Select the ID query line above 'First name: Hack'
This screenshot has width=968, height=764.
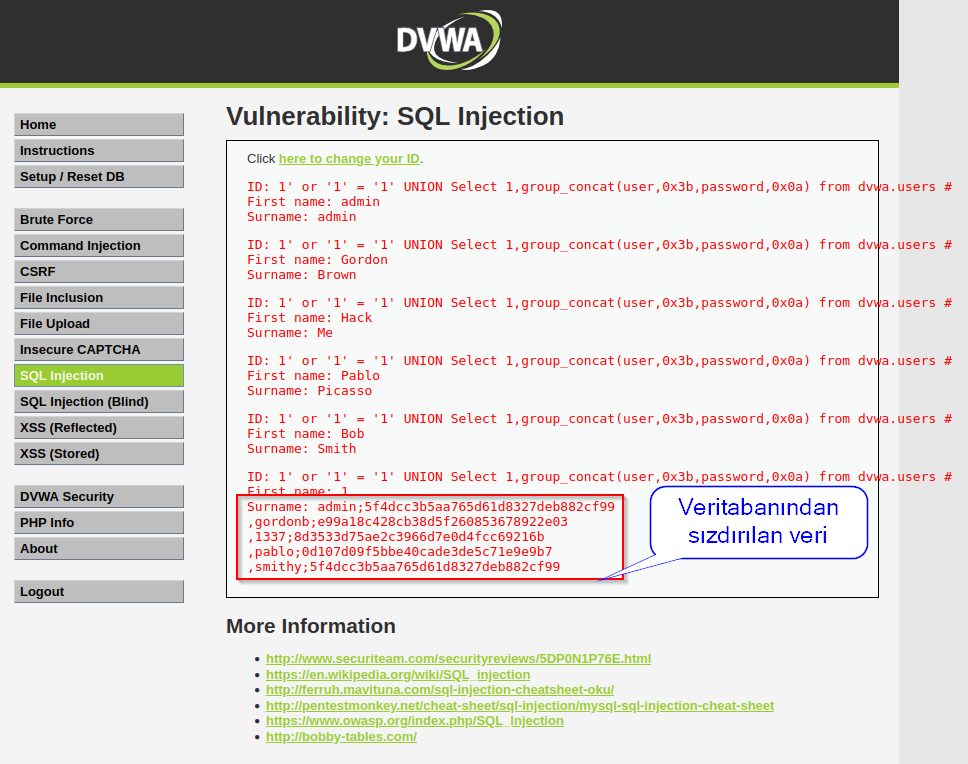click(x=599, y=303)
